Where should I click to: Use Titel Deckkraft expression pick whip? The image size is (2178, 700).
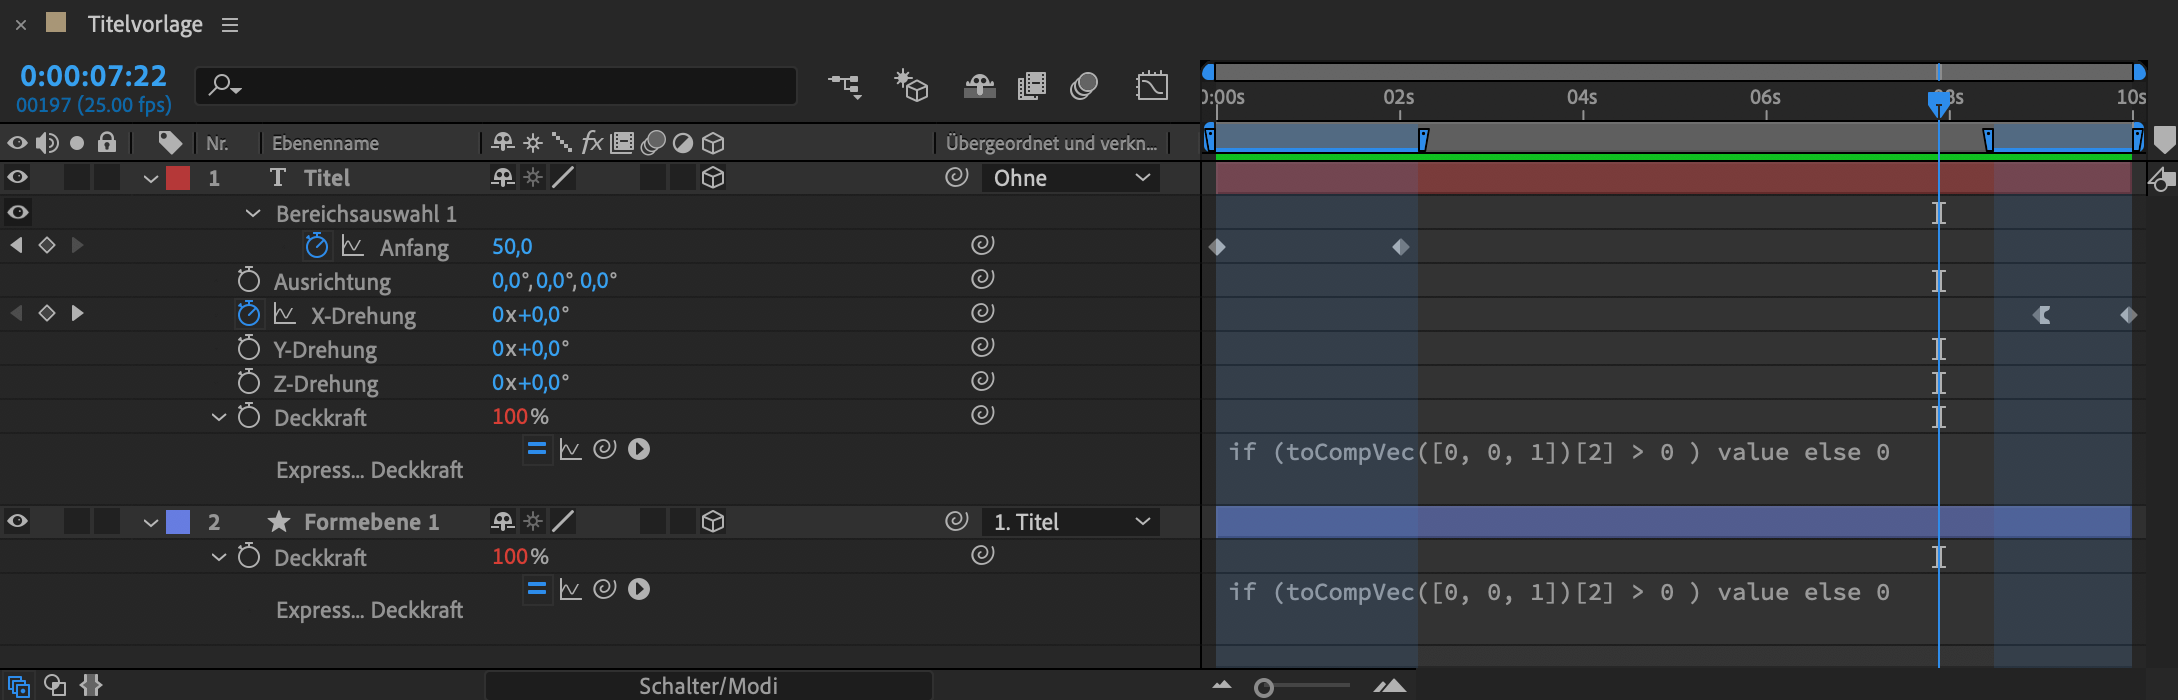(x=604, y=449)
